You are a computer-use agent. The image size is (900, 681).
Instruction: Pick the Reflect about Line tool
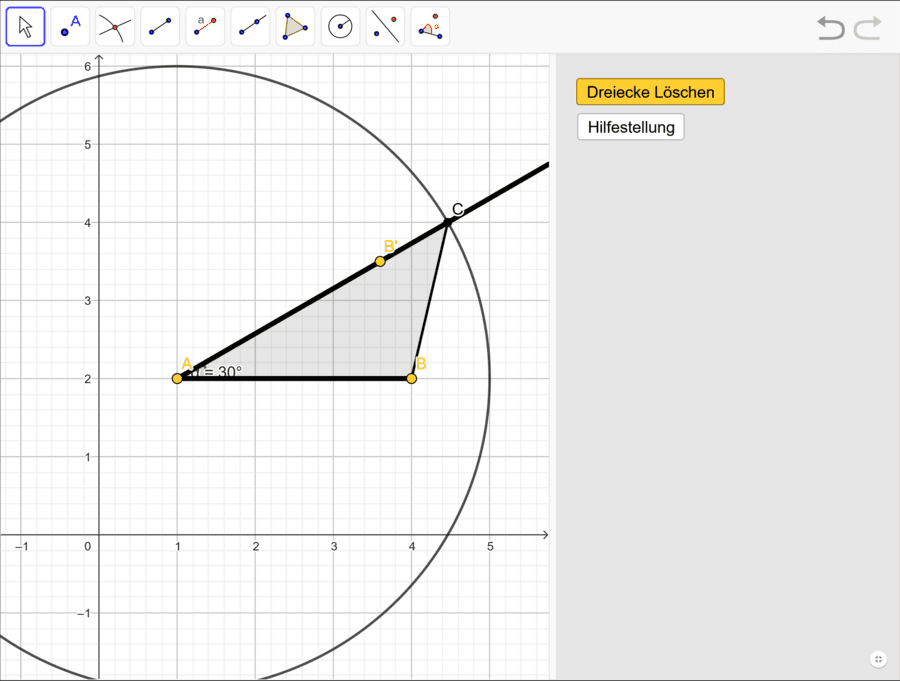click(385, 27)
